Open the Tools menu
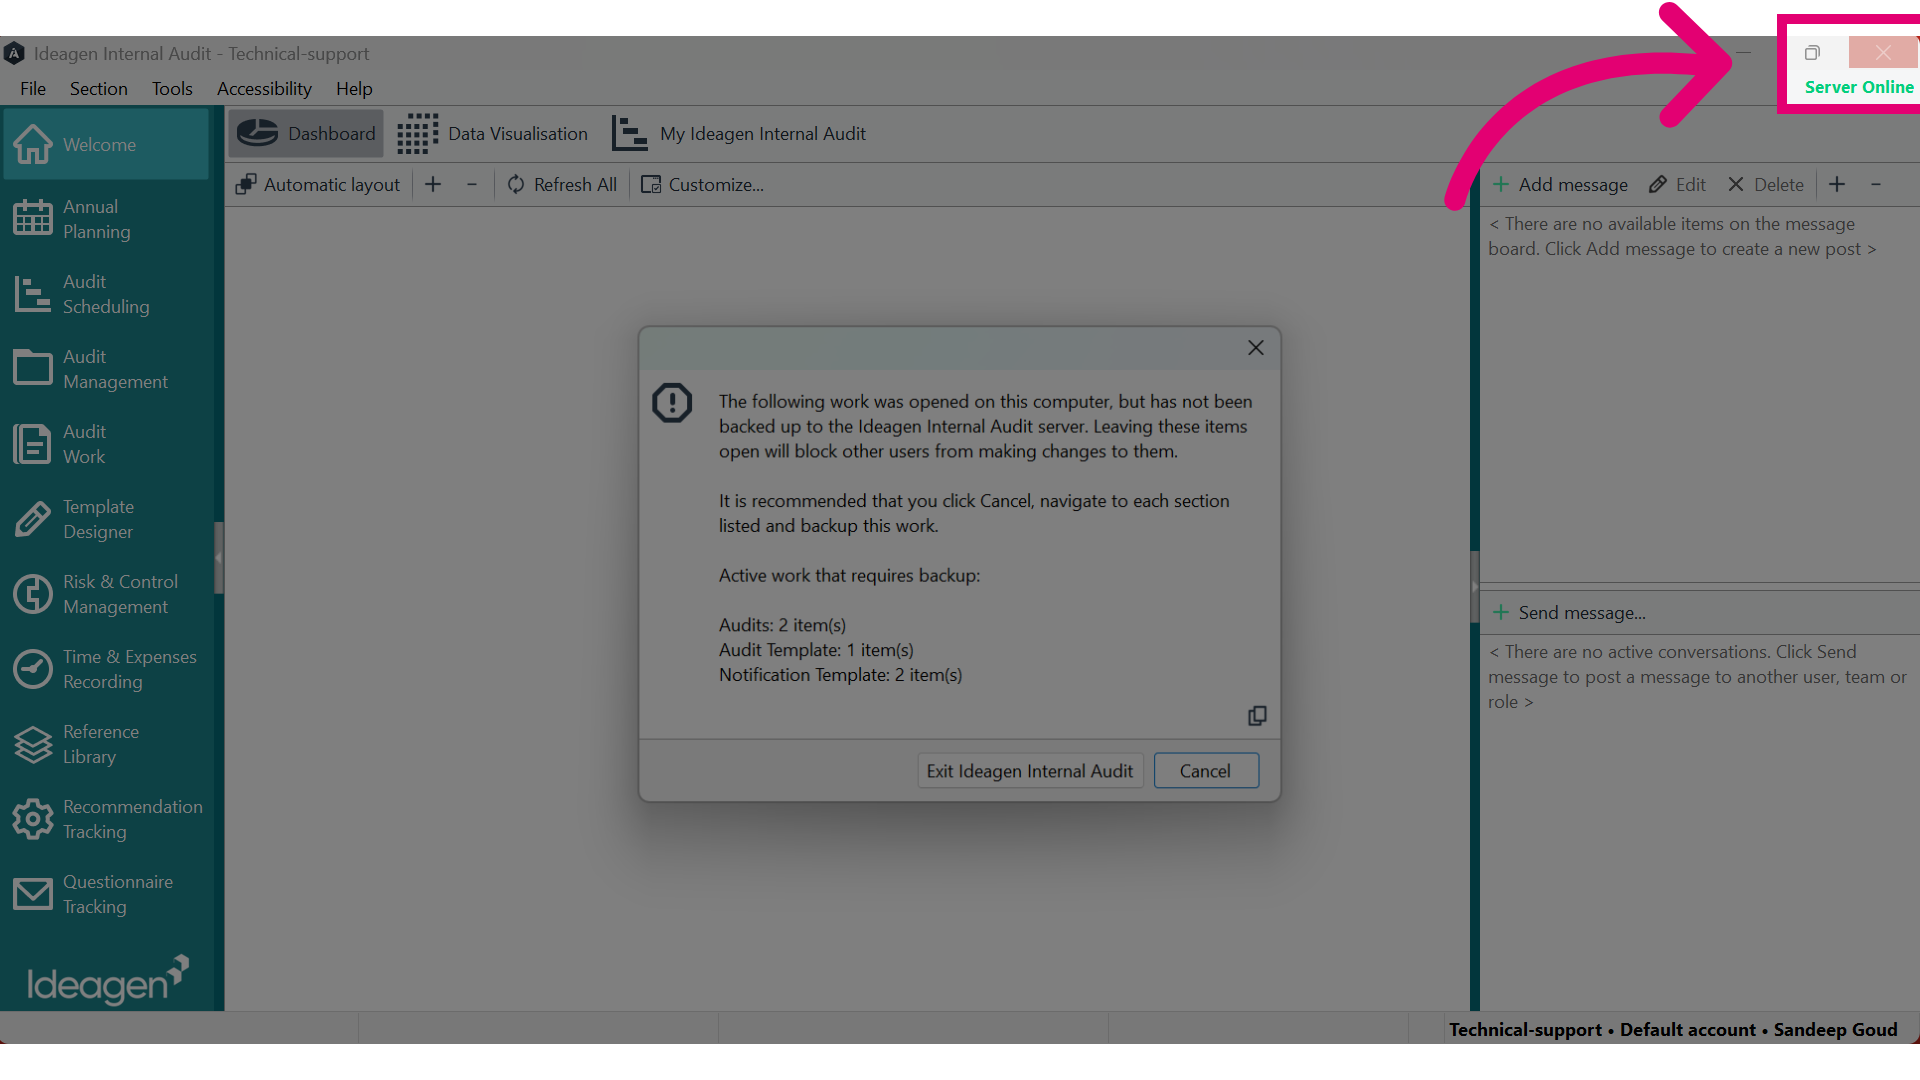The height and width of the screenshot is (1080, 1920). point(172,89)
